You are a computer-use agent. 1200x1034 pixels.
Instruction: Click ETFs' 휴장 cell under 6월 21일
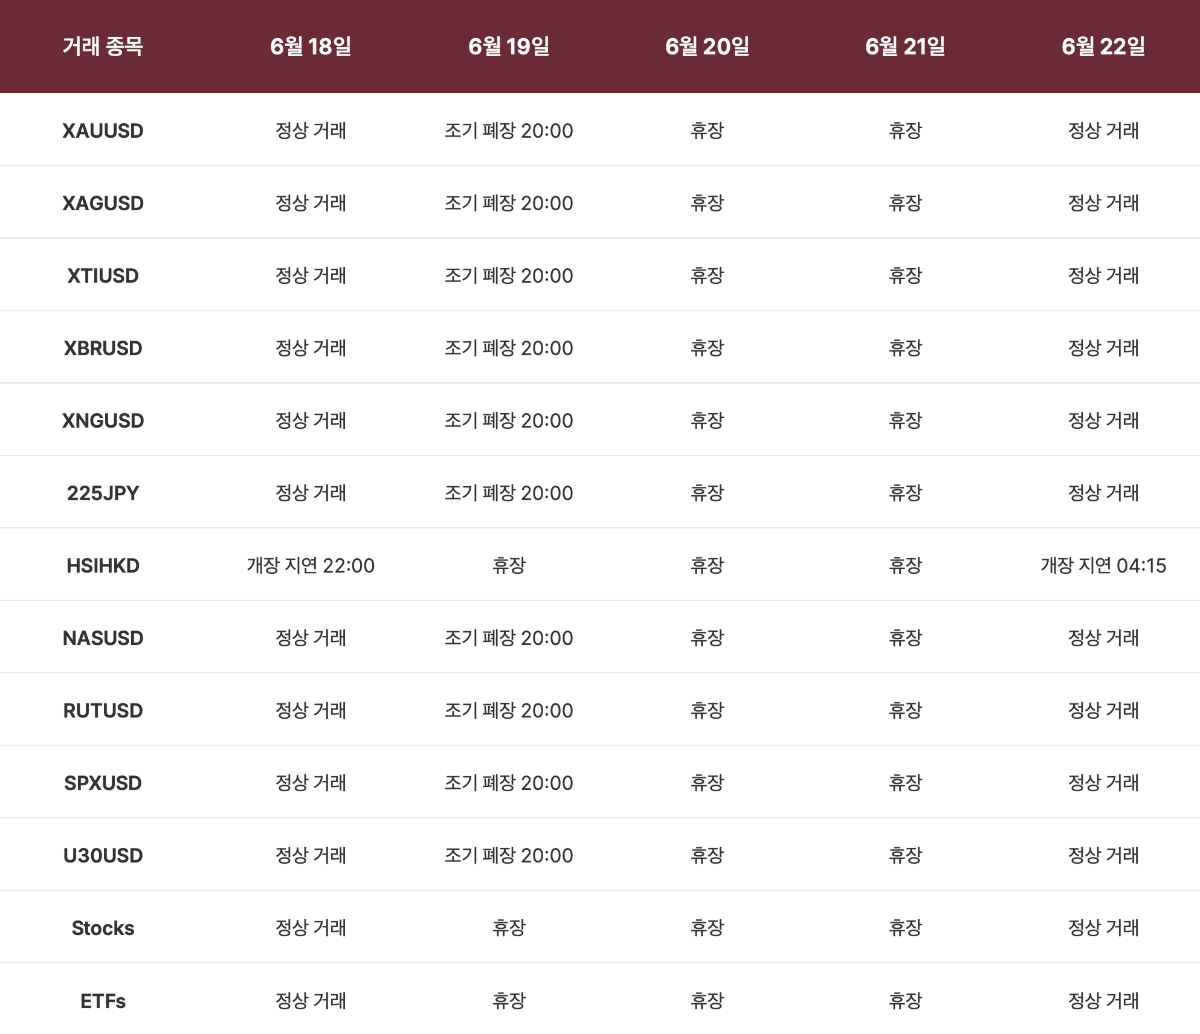point(905,1001)
